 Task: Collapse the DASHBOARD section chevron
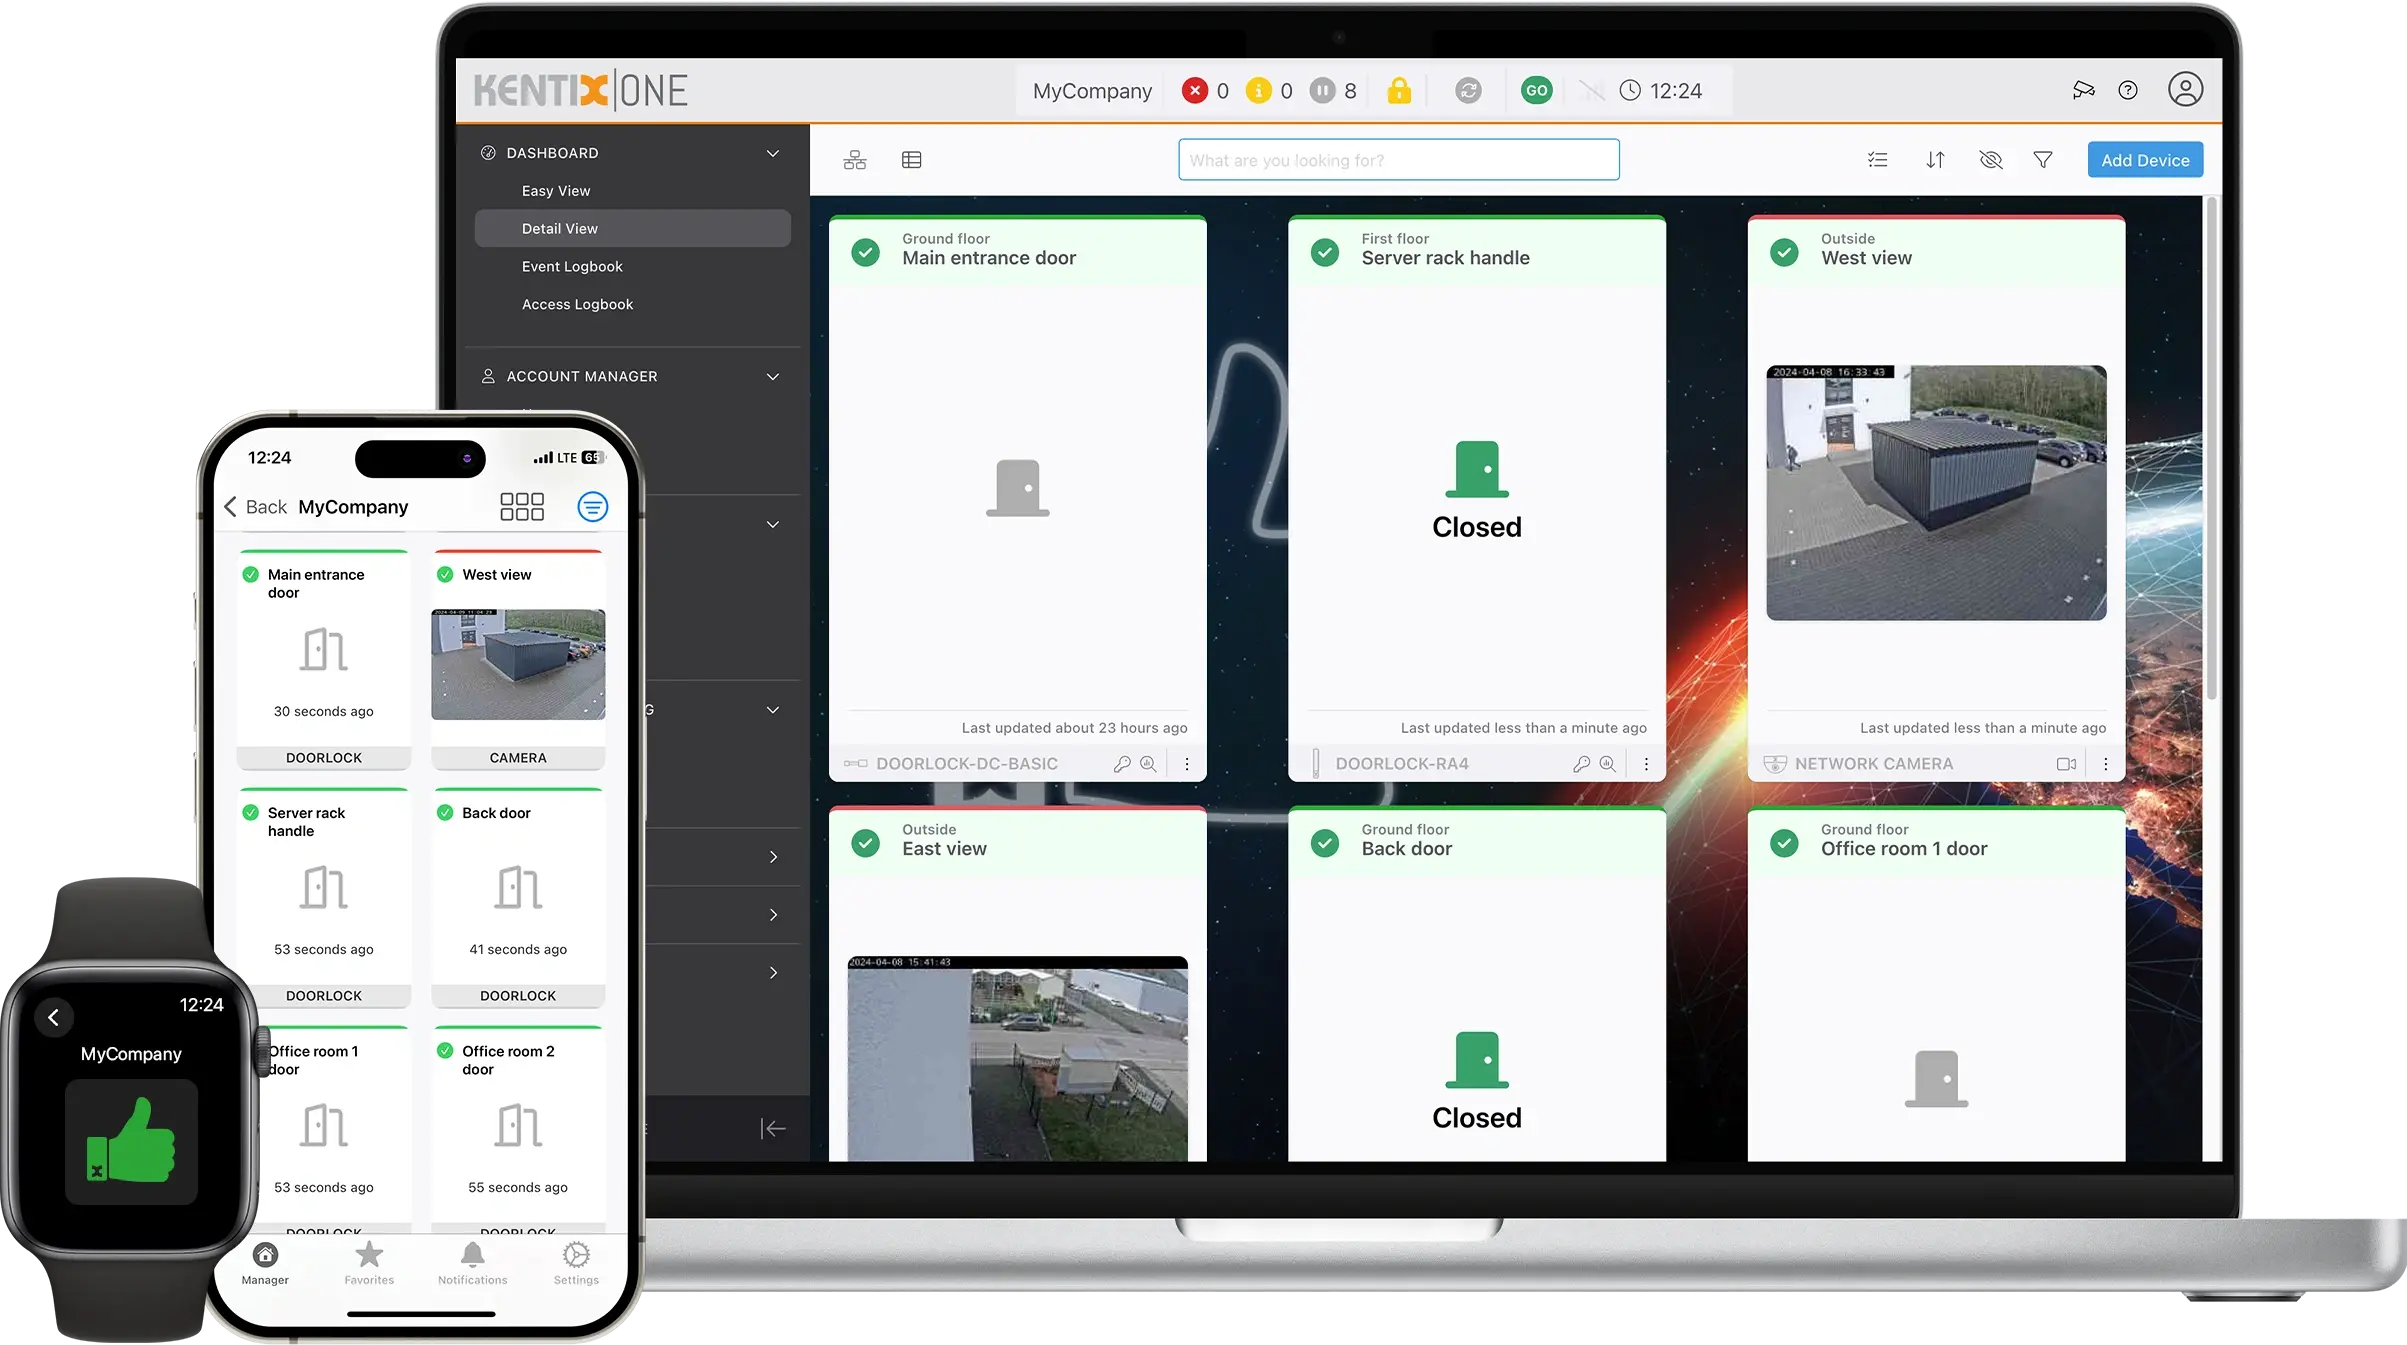click(772, 153)
